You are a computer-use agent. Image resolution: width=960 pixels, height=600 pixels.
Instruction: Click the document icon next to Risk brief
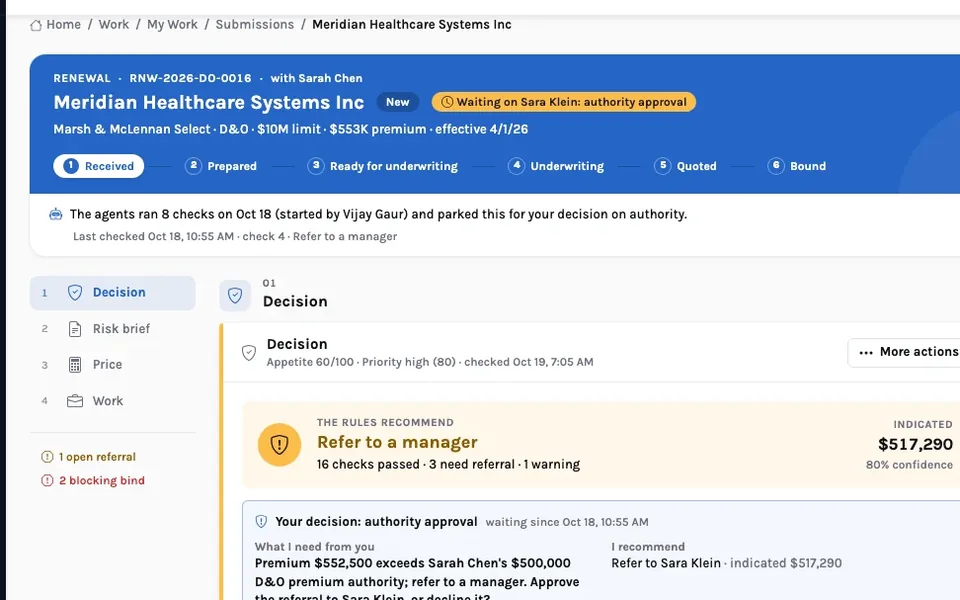tap(75, 329)
